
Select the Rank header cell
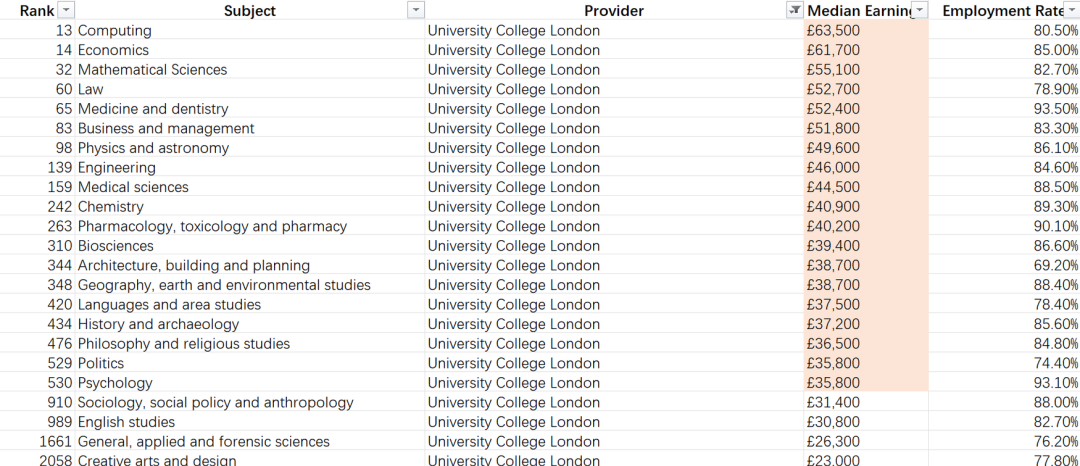pyautogui.click(x=38, y=10)
